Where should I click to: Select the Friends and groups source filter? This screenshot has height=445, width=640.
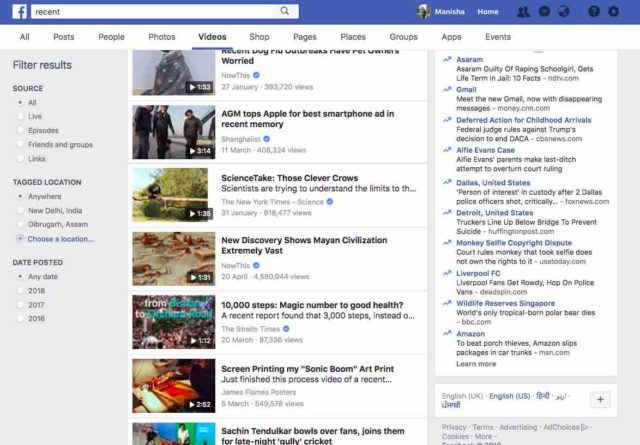pyautogui.click(x=60, y=144)
